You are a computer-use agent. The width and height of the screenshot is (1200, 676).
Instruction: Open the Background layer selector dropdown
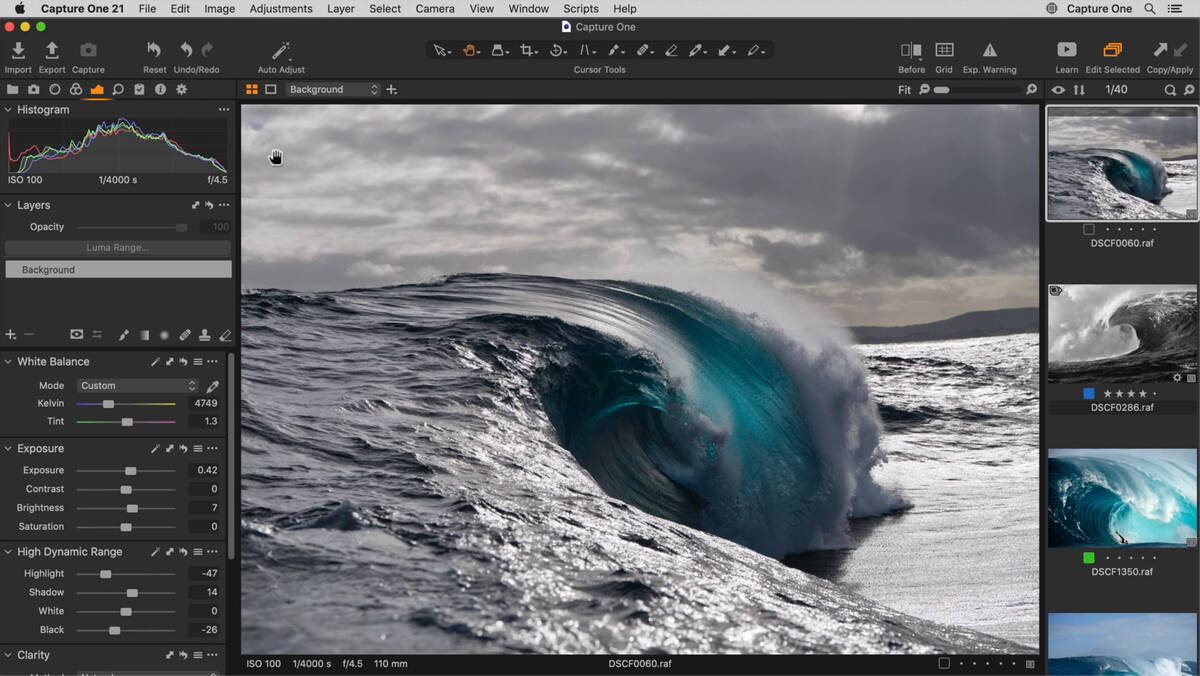333,90
